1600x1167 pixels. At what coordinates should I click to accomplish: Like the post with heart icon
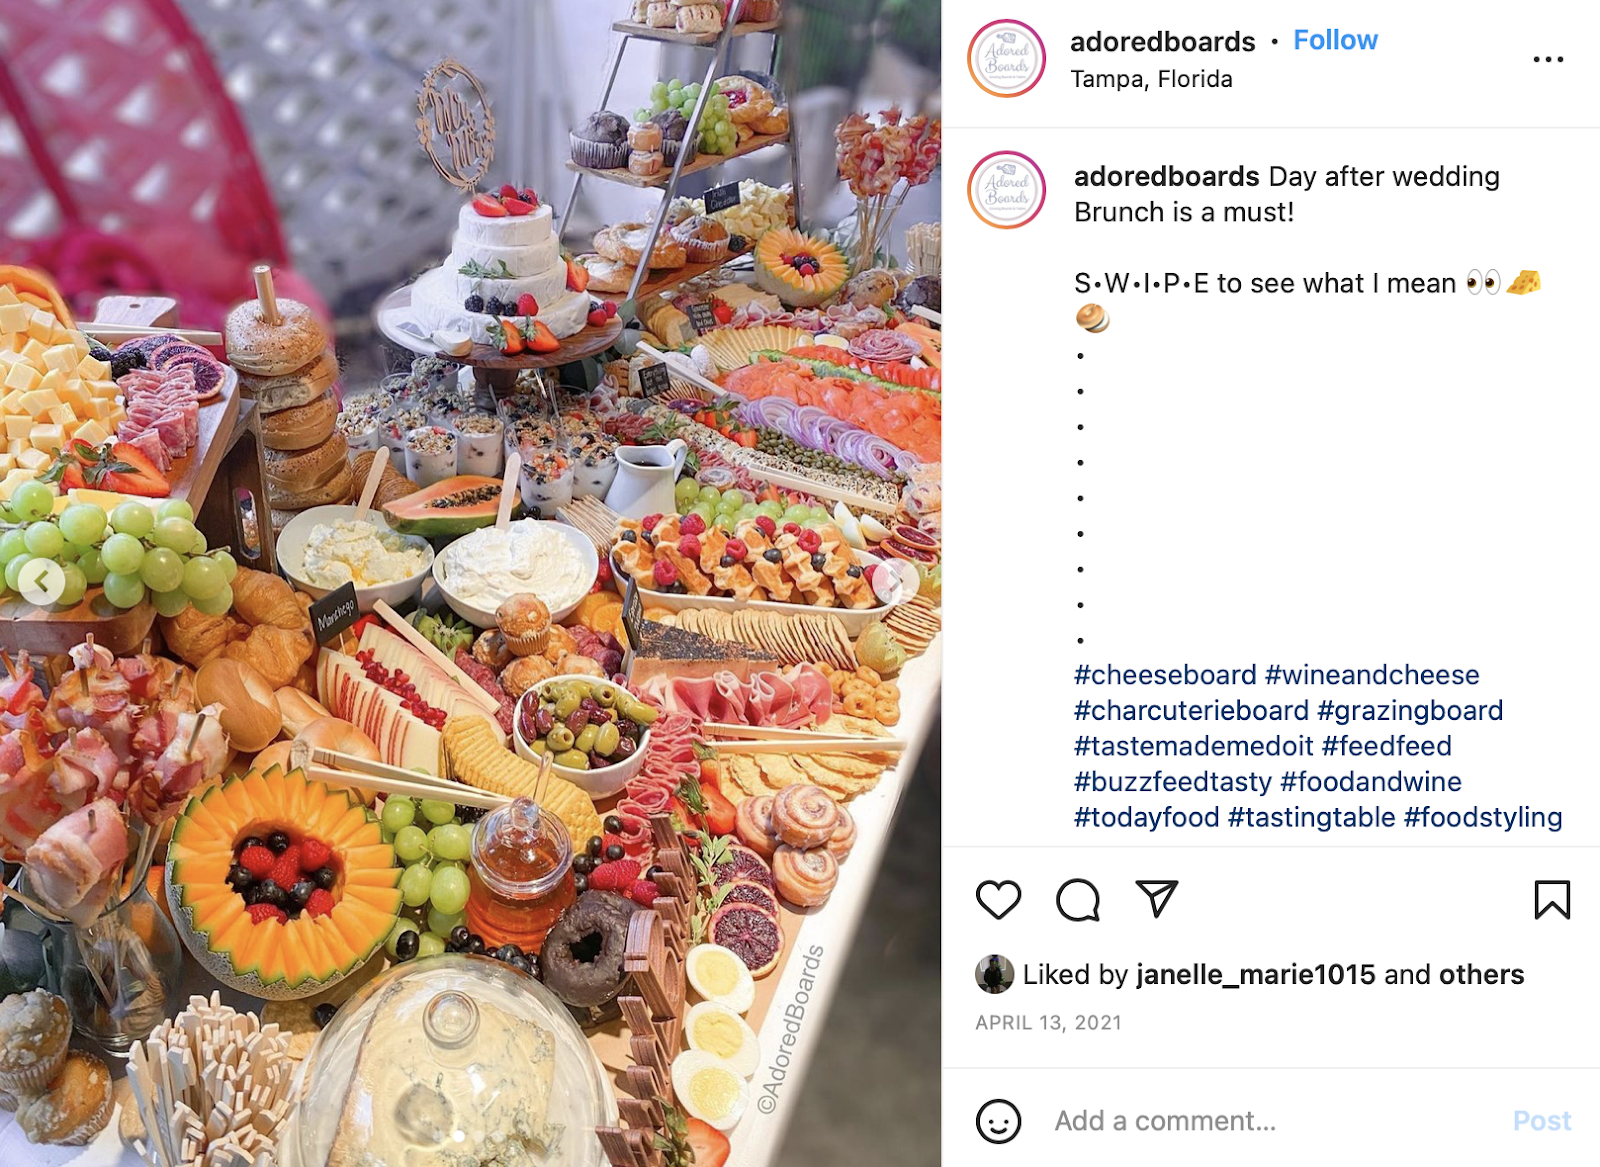tap(998, 900)
